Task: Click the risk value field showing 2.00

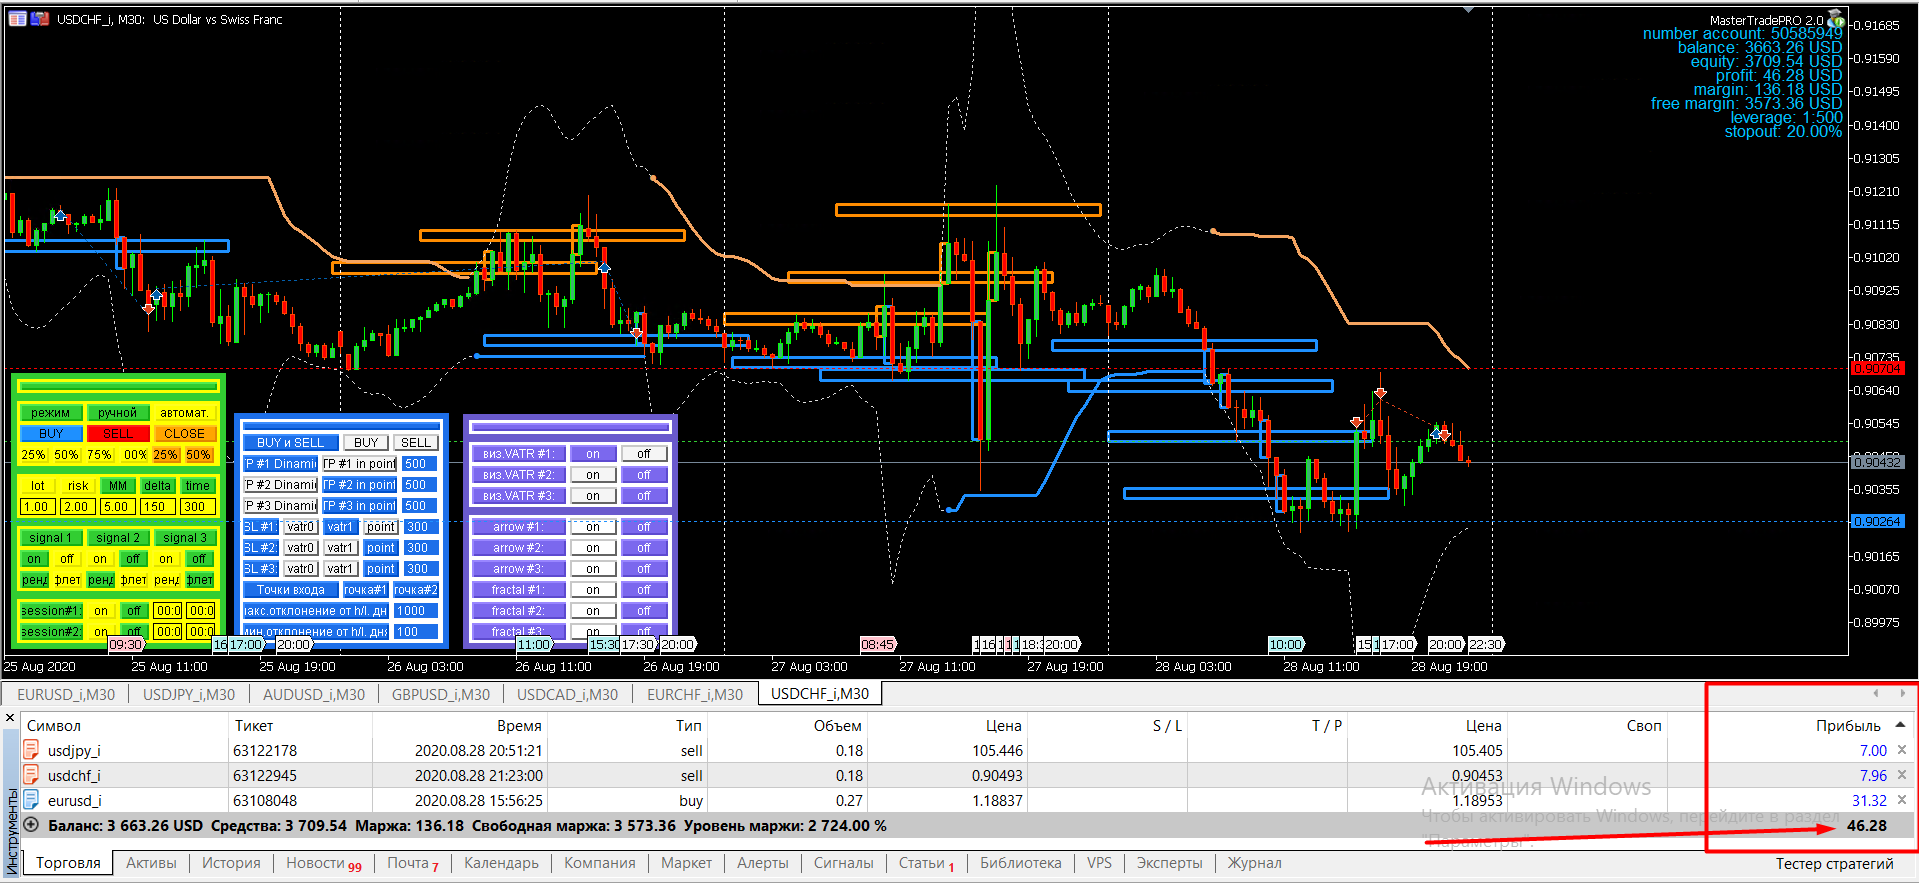Action: pos(77,507)
